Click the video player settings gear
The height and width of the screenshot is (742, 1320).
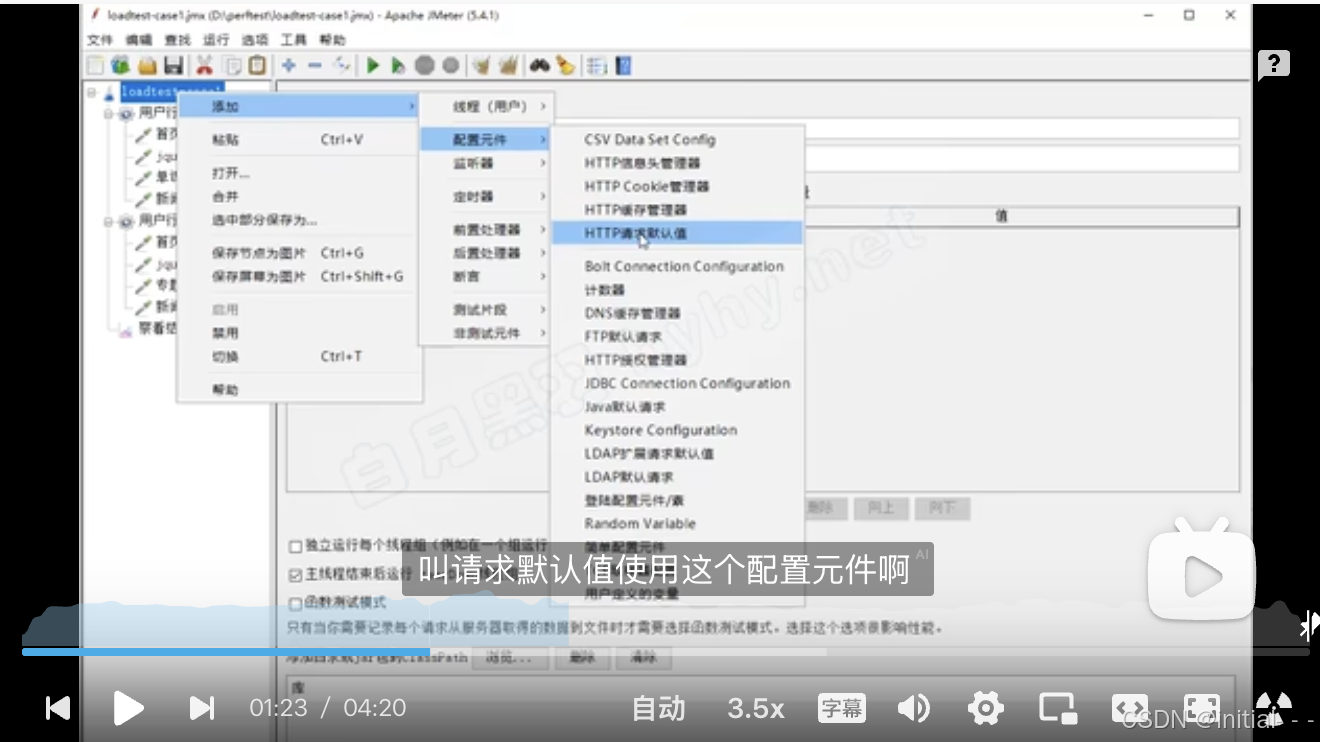point(986,708)
